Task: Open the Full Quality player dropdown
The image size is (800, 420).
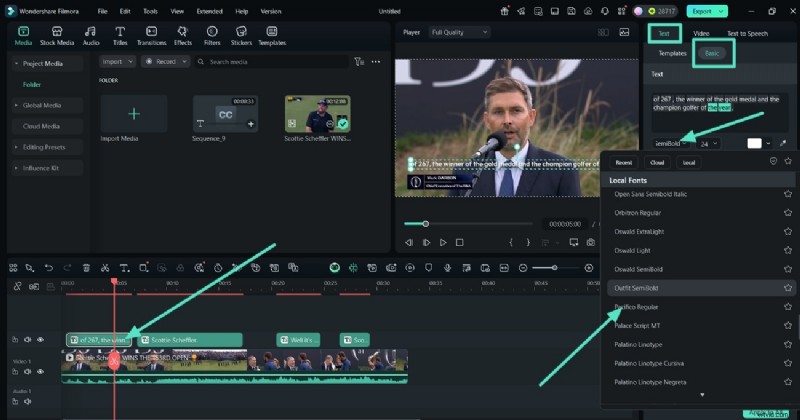Action: click(x=458, y=32)
